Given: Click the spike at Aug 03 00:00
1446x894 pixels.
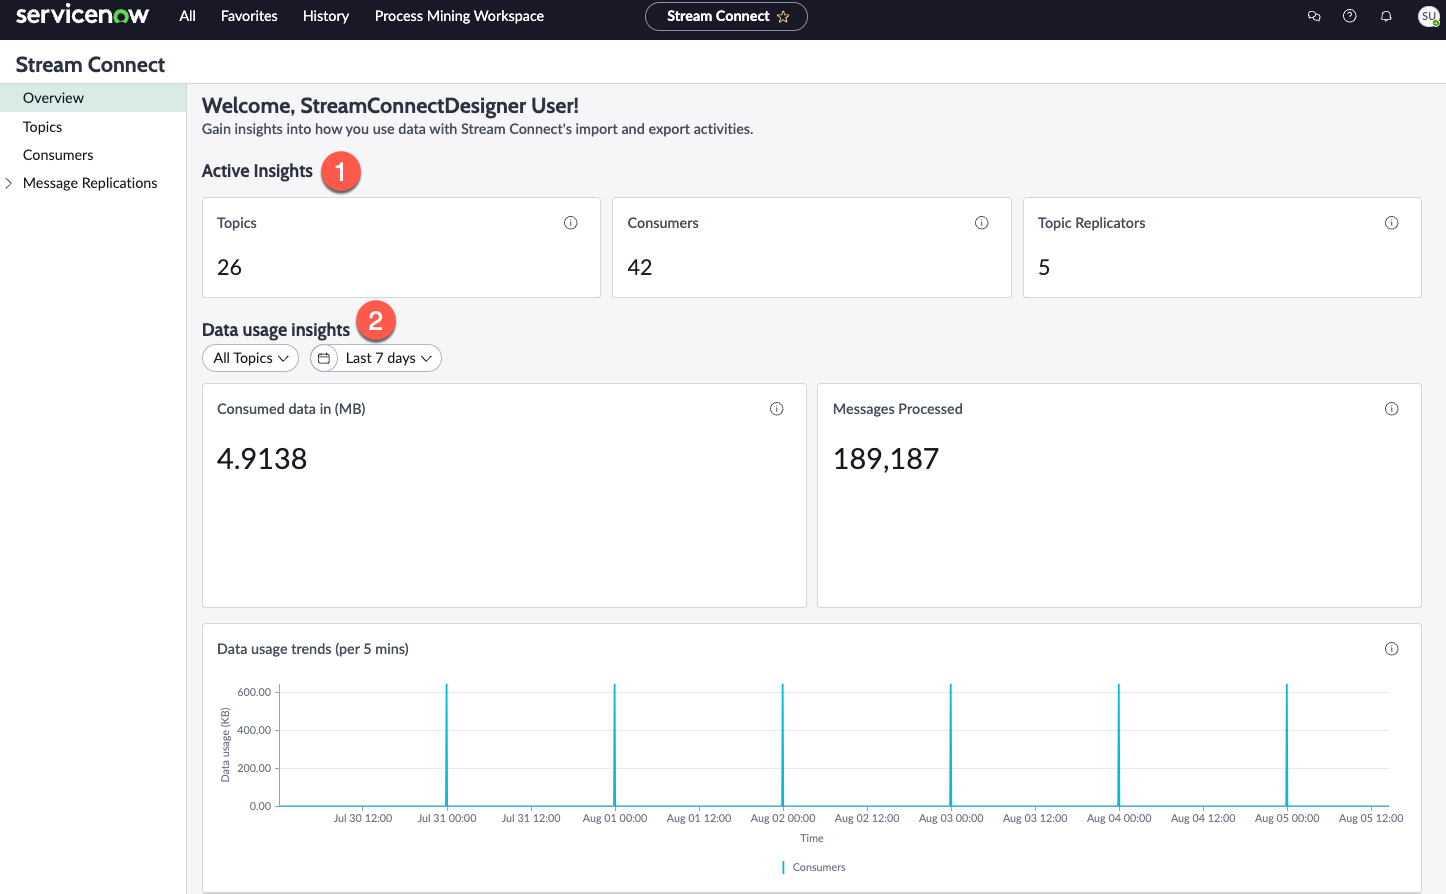Looking at the screenshot, I should tap(951, 745).
